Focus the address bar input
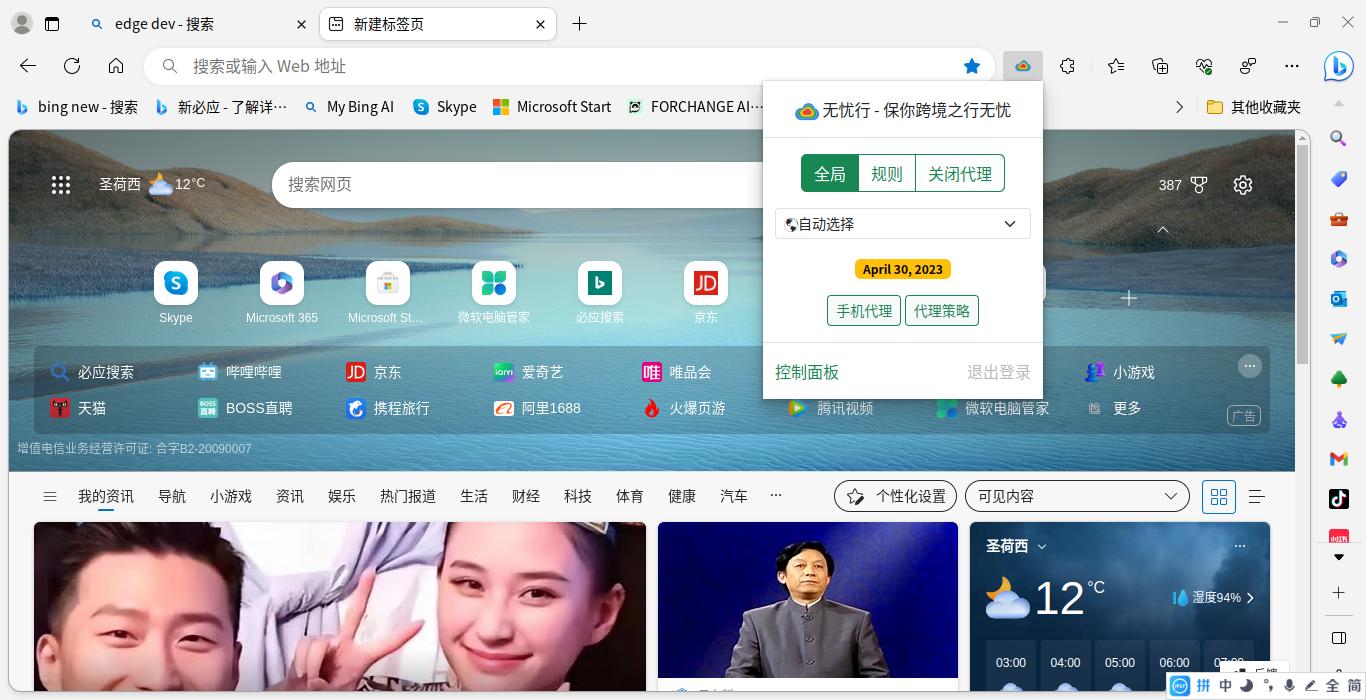 tap(570, 66)
